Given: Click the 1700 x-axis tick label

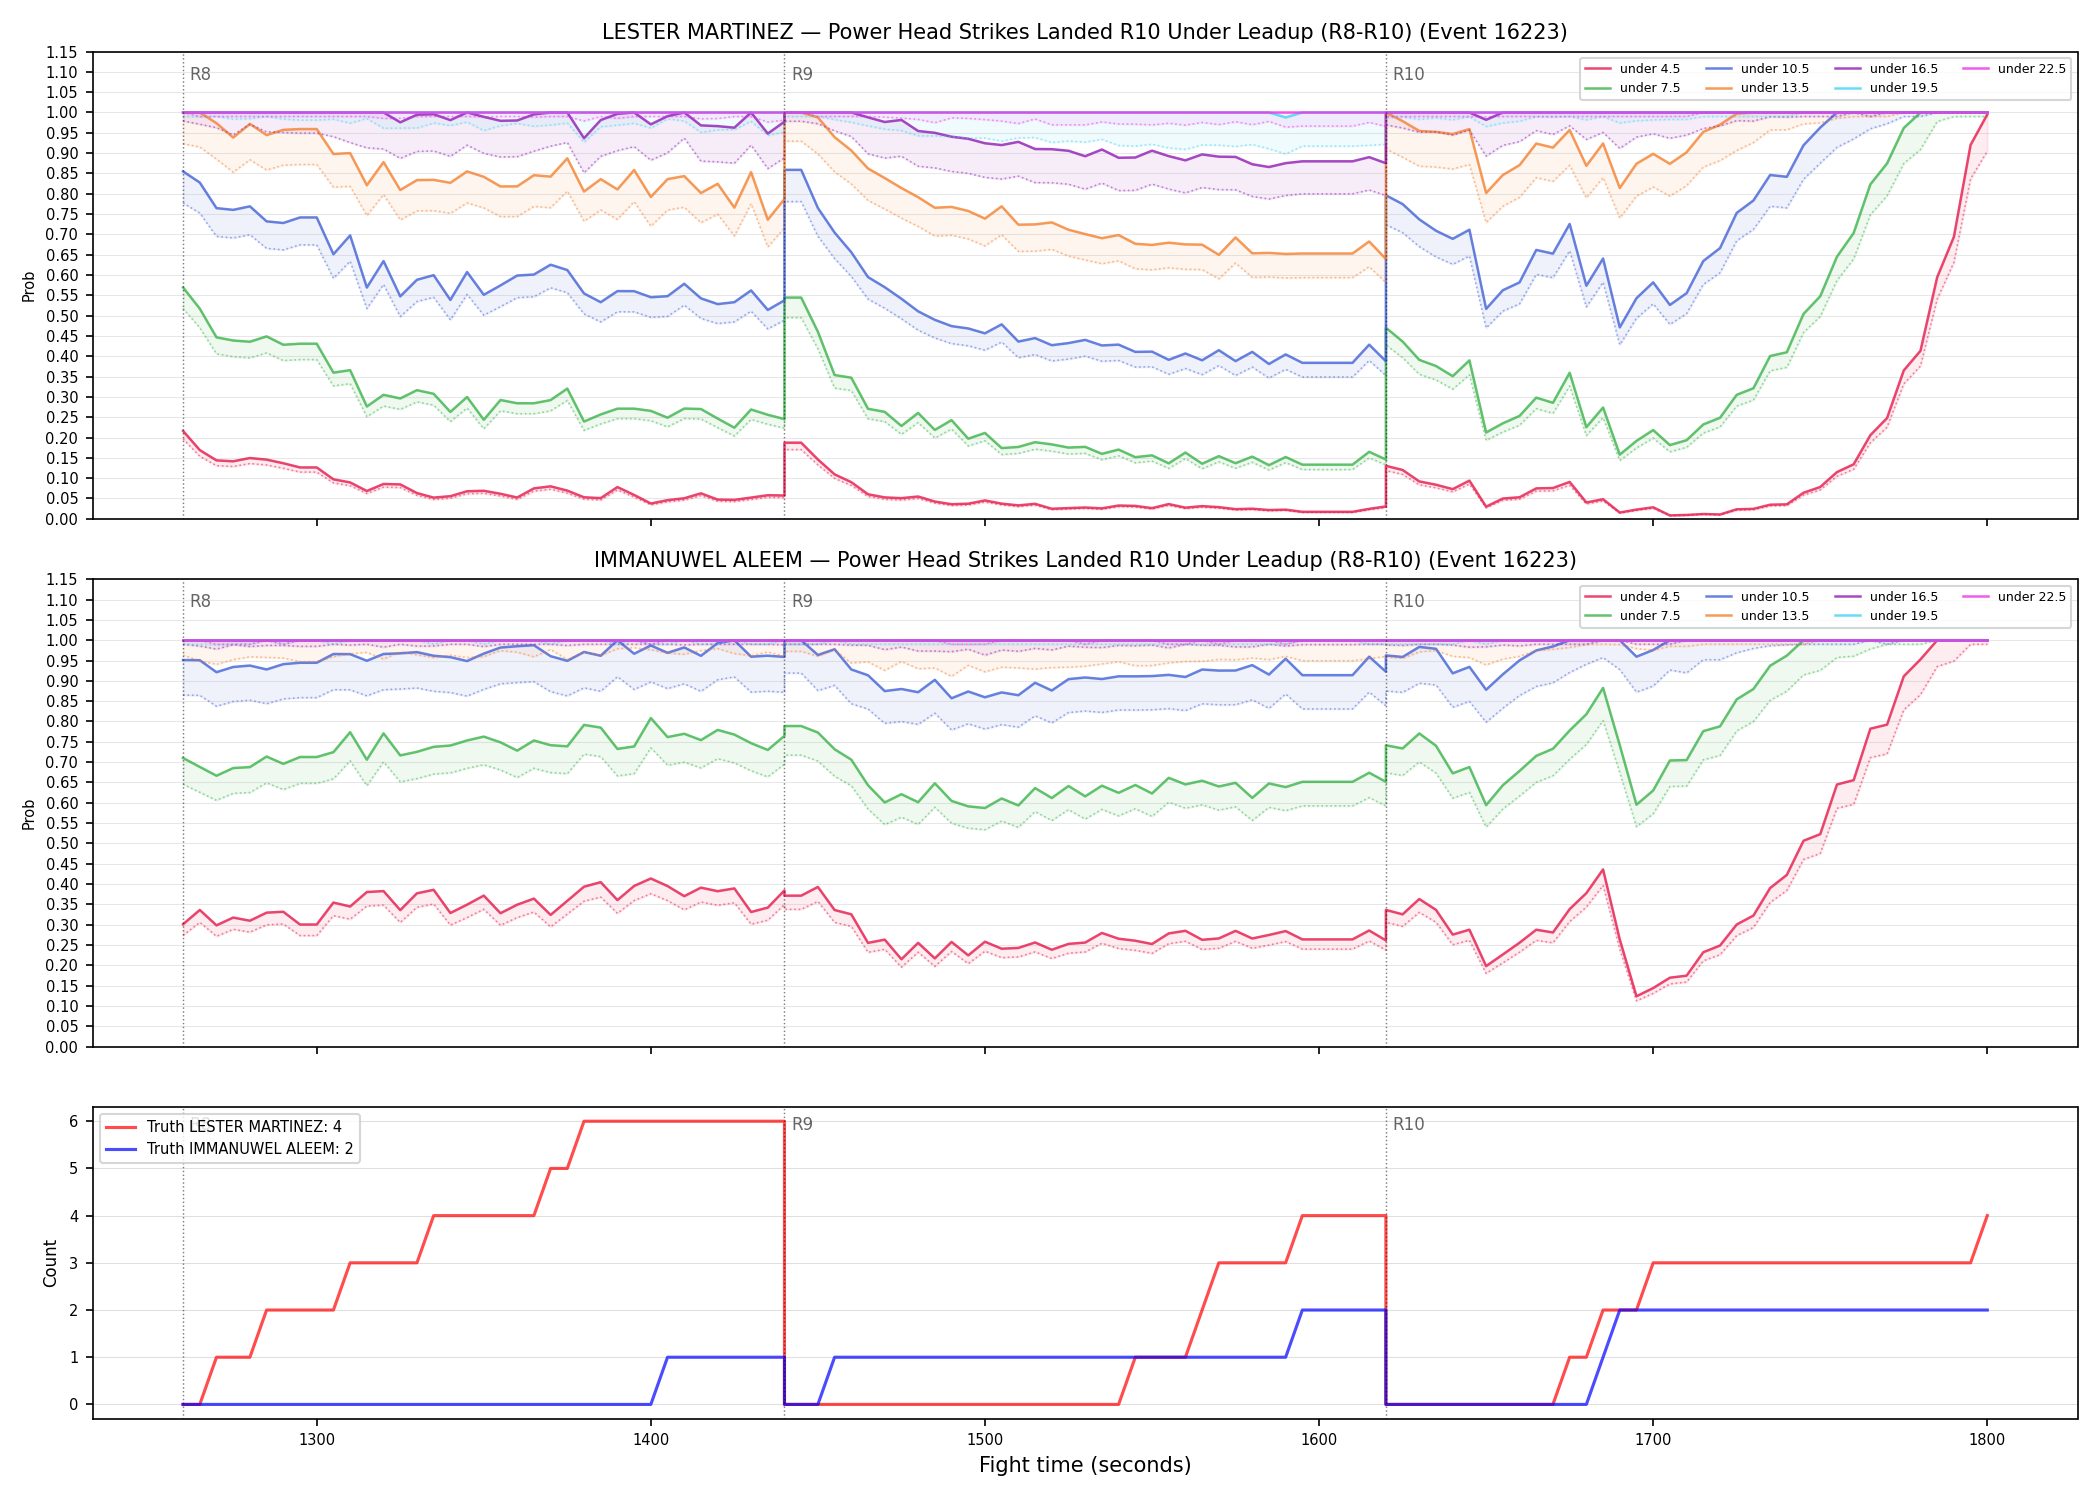Looking at the screenshot, I should point(1653,1439).
